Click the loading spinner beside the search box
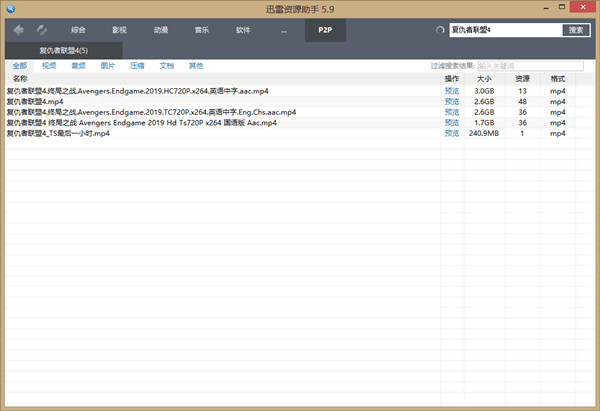 pos(440,30)
